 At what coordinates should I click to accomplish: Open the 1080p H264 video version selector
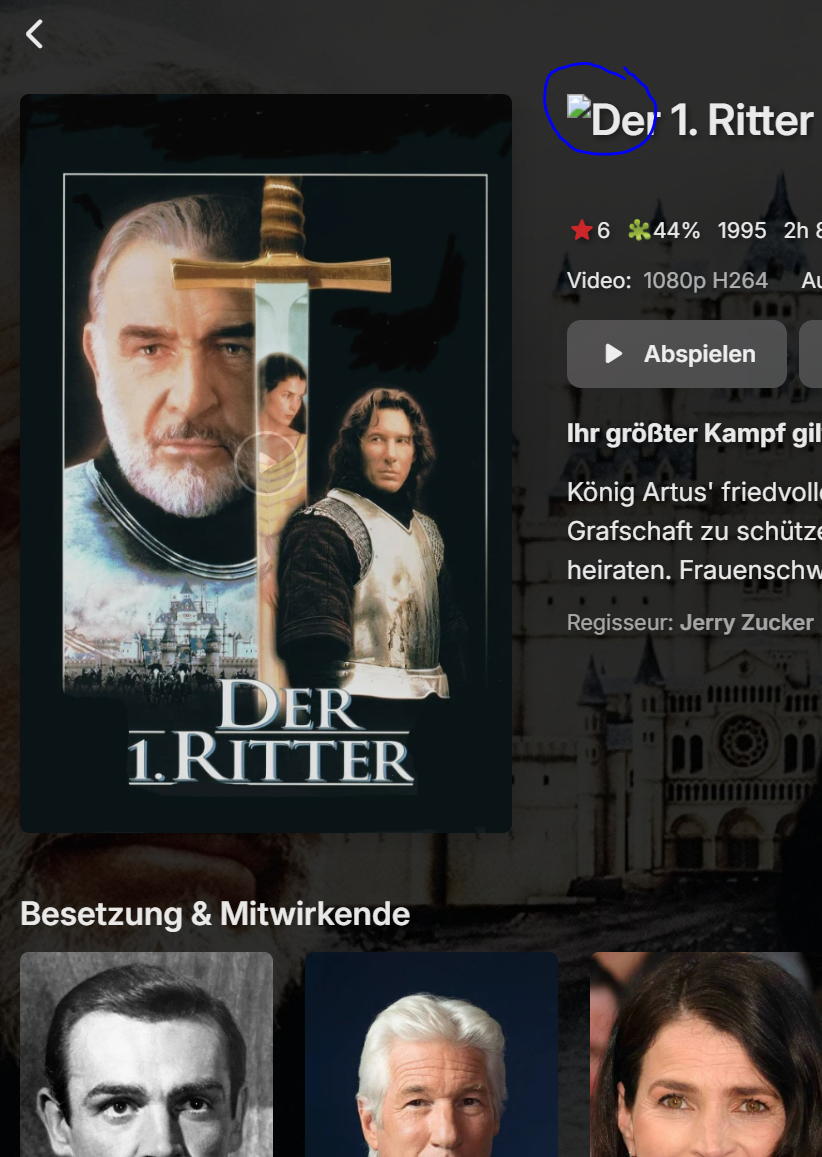705,280
